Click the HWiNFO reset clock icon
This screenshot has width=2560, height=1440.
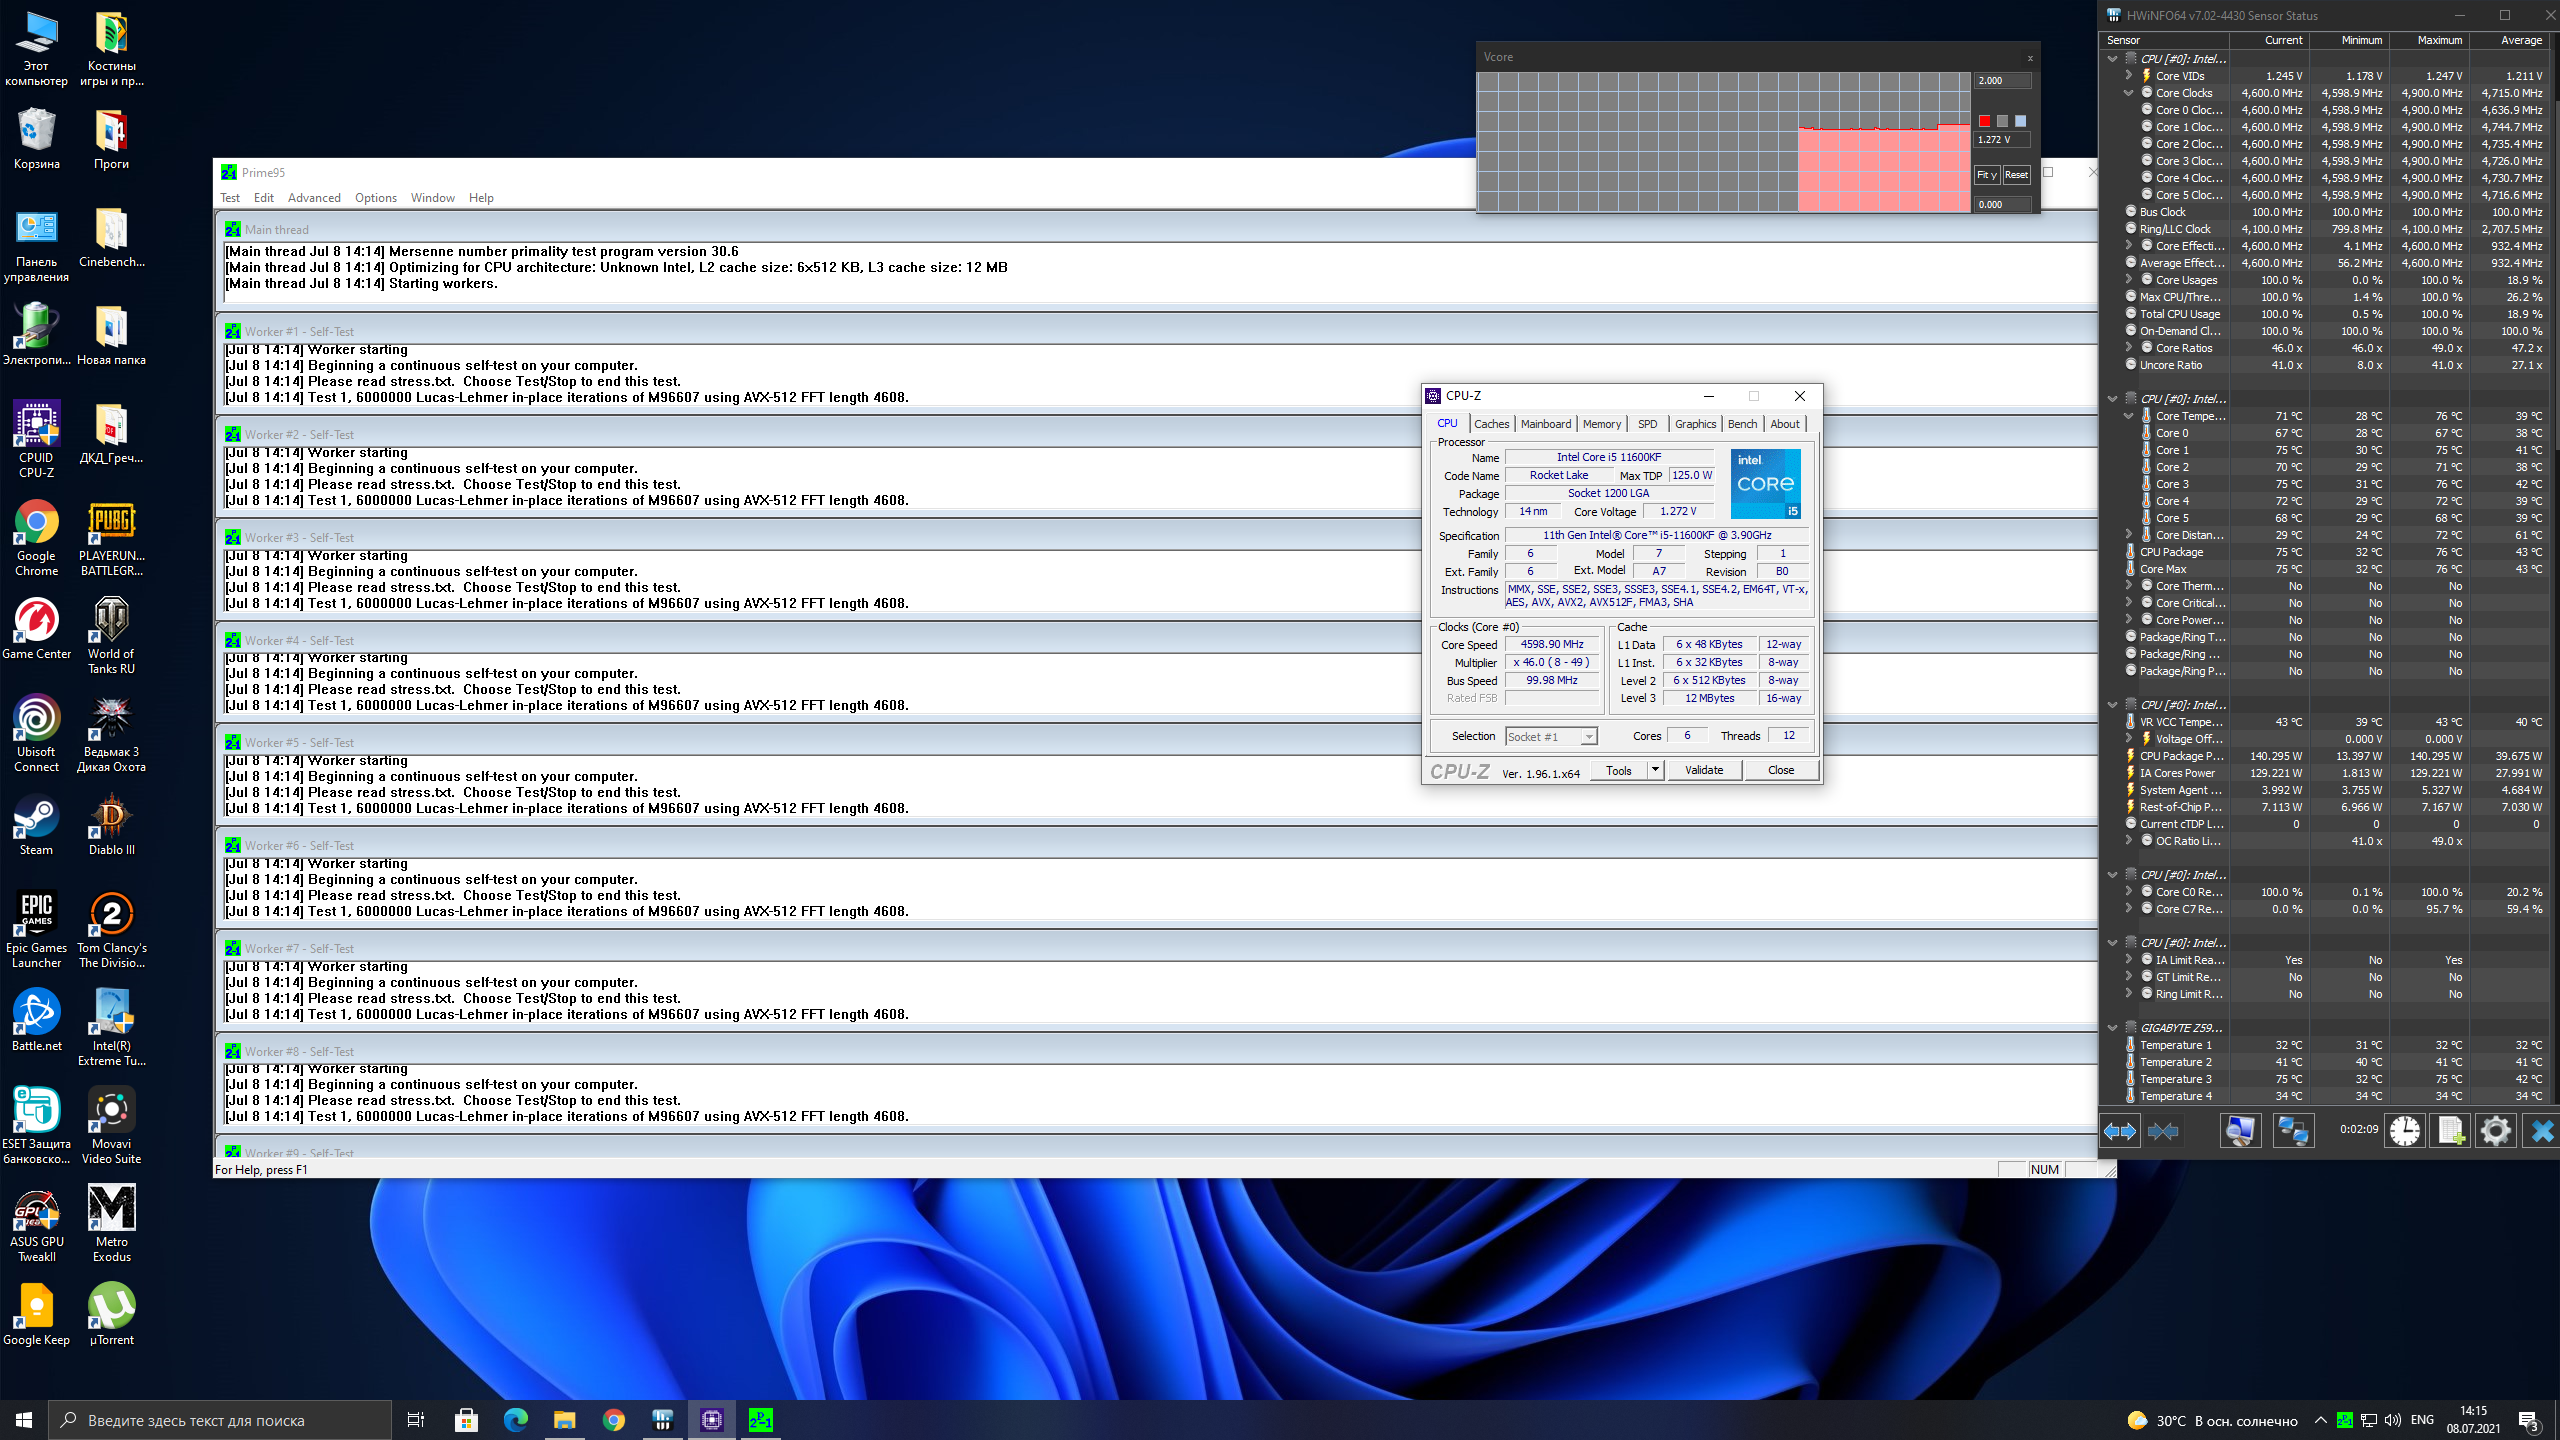2405,1131
